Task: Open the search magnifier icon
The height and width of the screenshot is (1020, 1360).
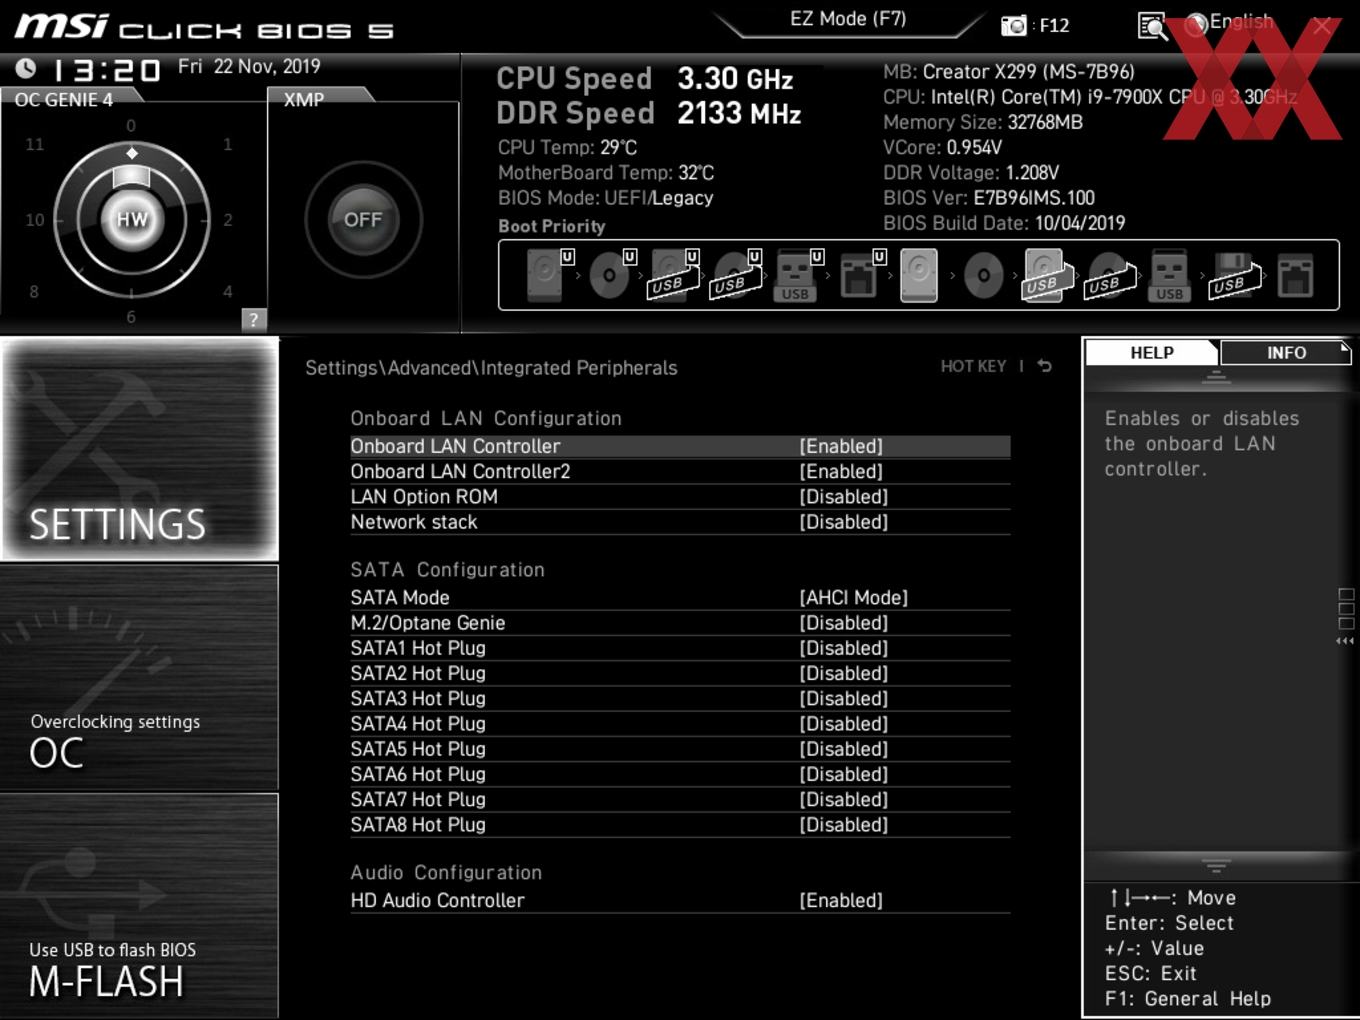Action: [x=1152, y=26]
